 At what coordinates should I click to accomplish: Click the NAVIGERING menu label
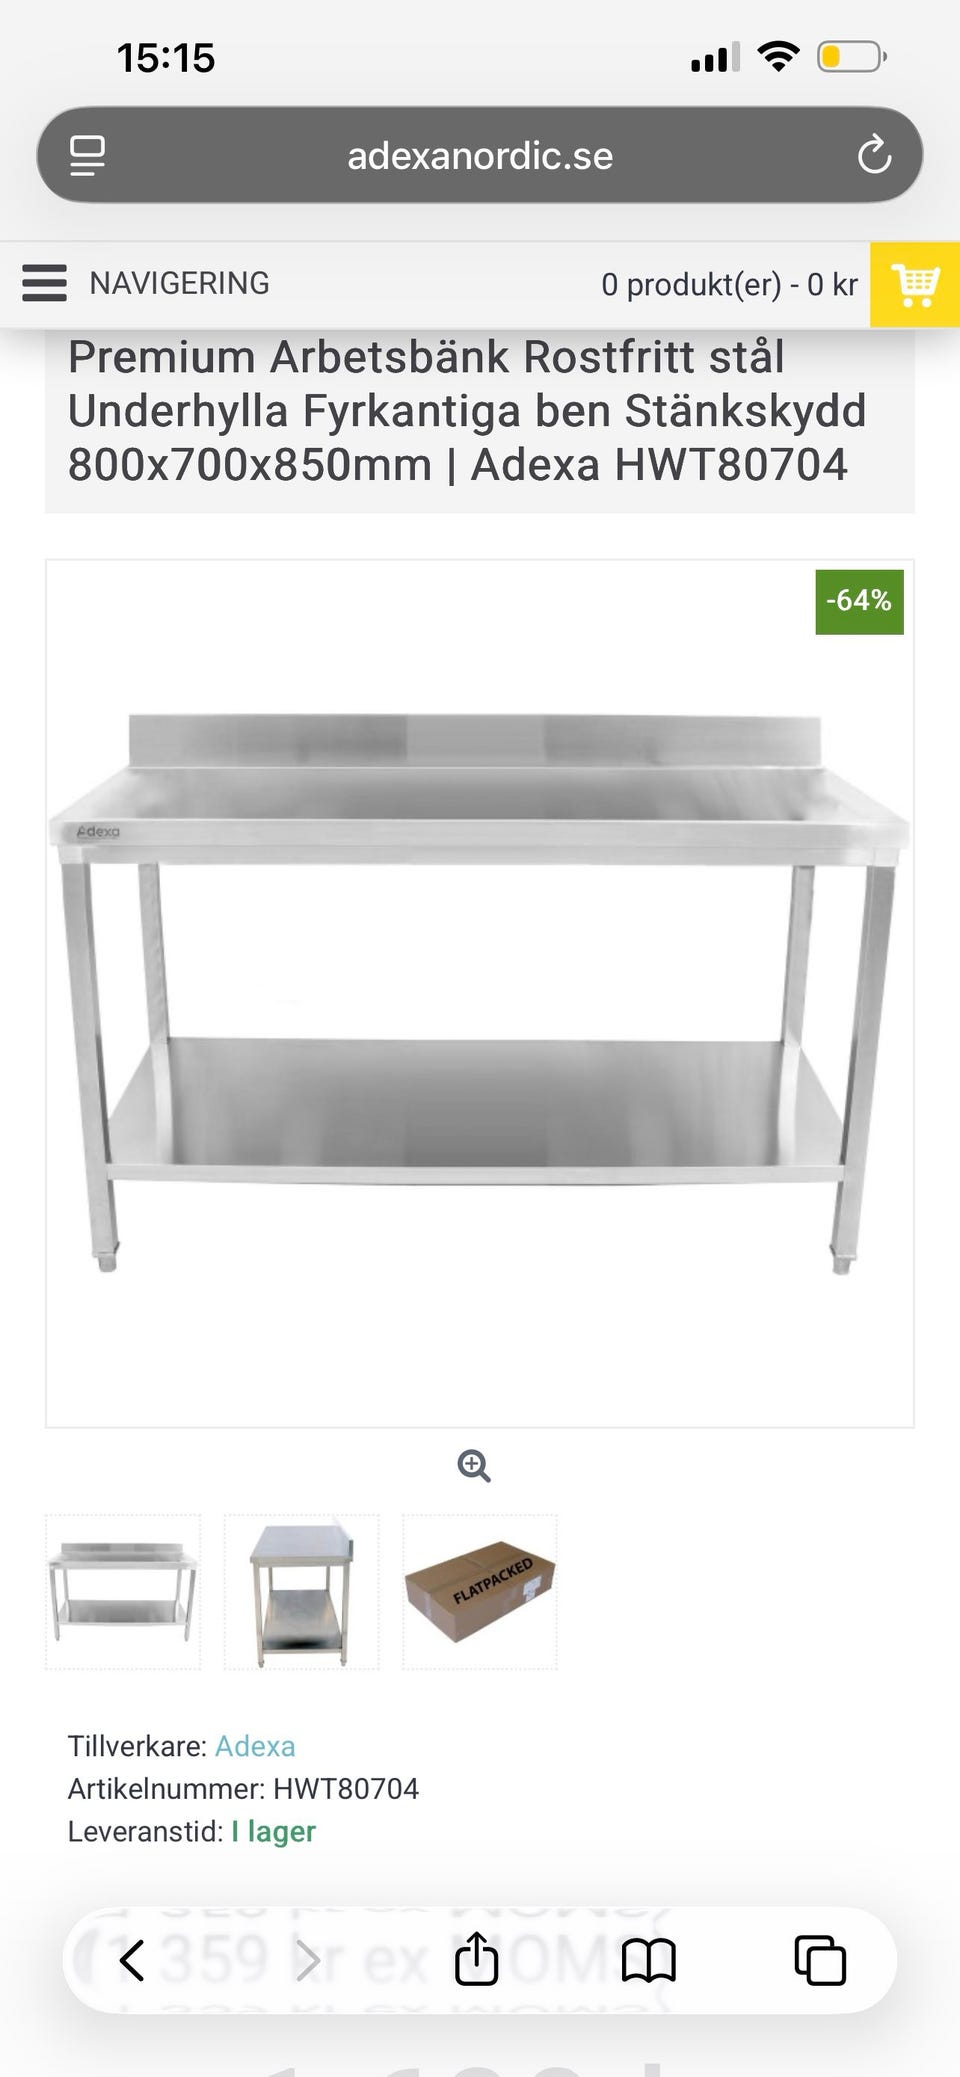point(179,283)
